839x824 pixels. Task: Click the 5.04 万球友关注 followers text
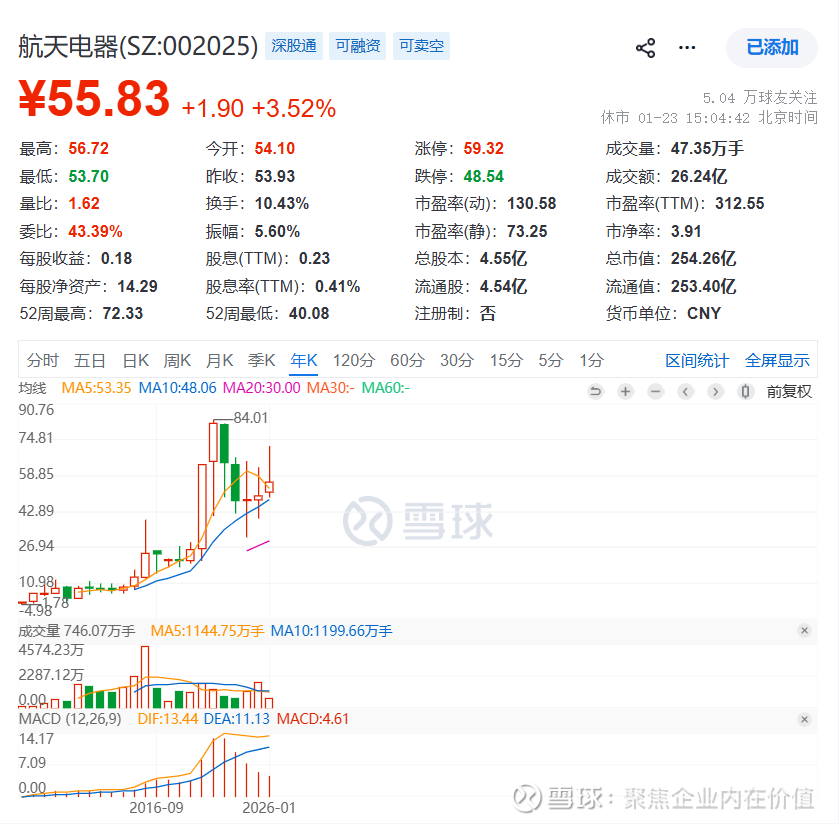click(x=760, y=98)
